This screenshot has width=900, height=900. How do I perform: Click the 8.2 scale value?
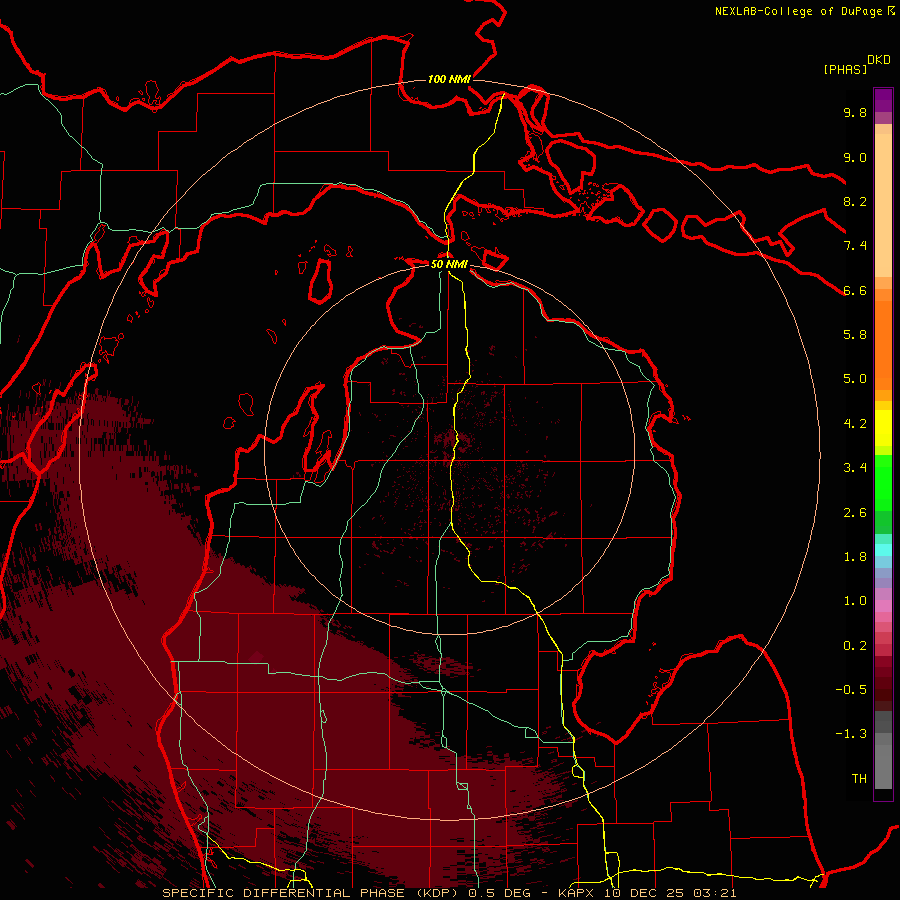855,201
